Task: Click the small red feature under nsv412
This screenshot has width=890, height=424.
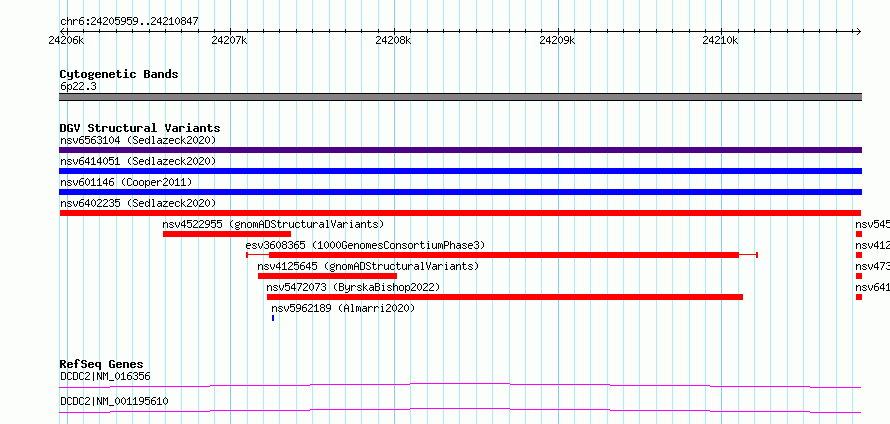Action: 859,255
